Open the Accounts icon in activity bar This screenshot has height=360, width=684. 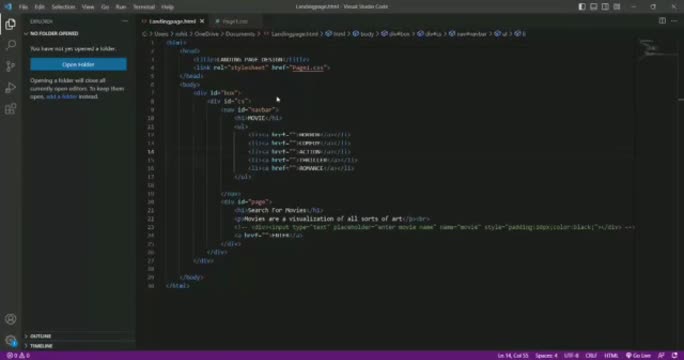coord(10,319)
